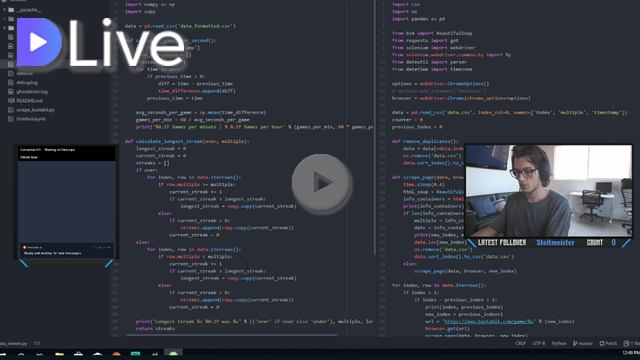Change CRLF line ending setting

click(x=520, y=343)
